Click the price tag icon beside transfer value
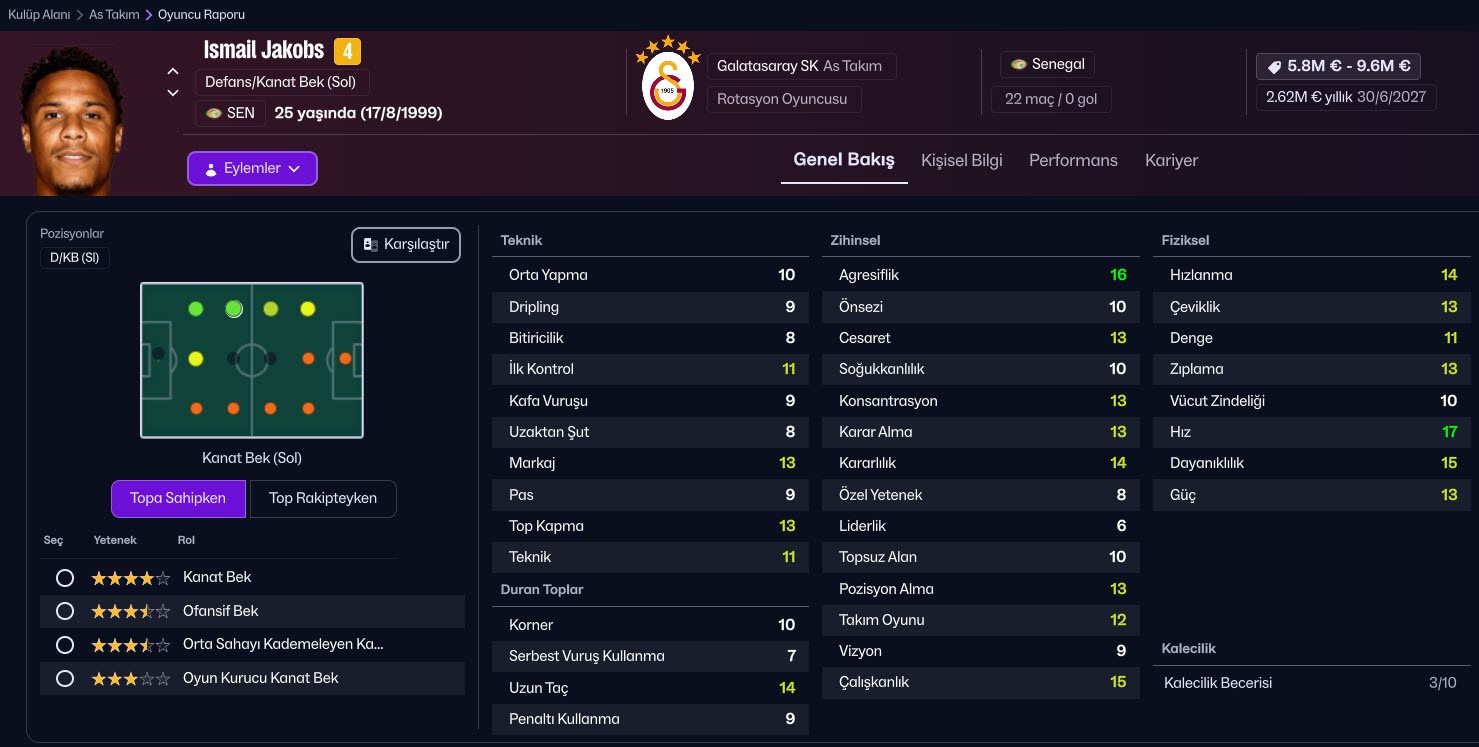Screen dimensions: 1479x747 [x=1274, y=66]
